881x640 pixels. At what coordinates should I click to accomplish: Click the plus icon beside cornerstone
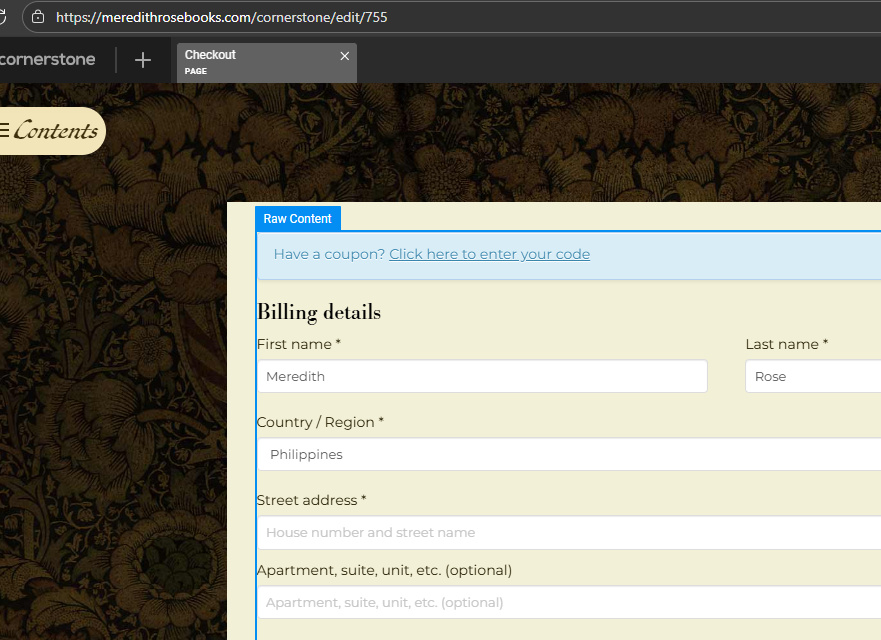143,60
